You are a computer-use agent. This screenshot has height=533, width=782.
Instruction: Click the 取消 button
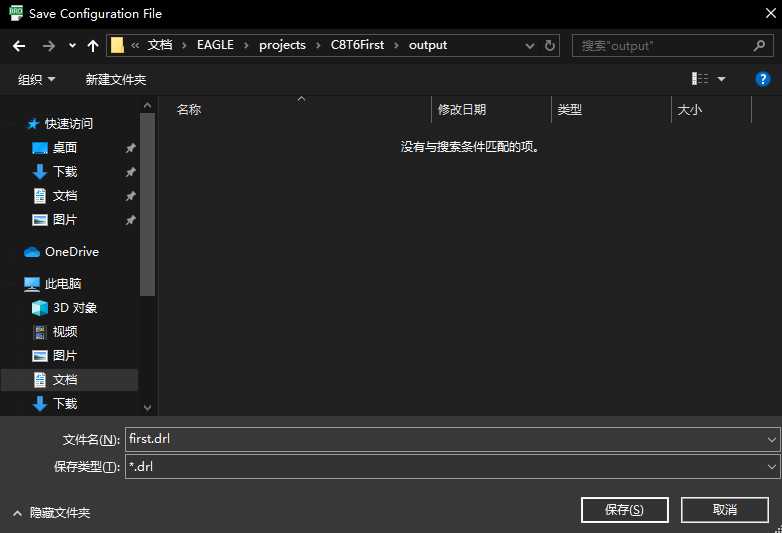(724, 510)
